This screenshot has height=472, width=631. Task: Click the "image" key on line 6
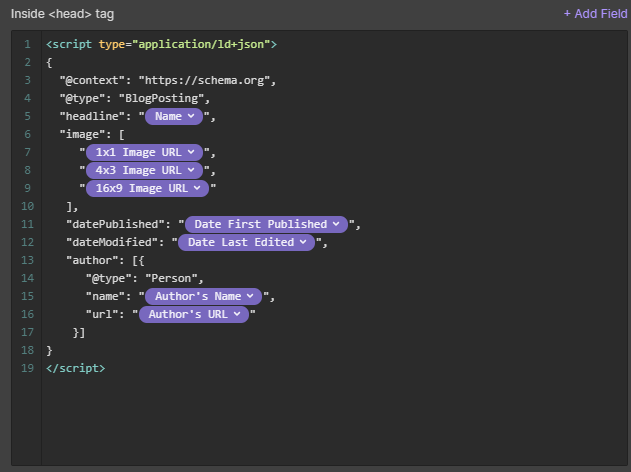(x=85, y=134)
